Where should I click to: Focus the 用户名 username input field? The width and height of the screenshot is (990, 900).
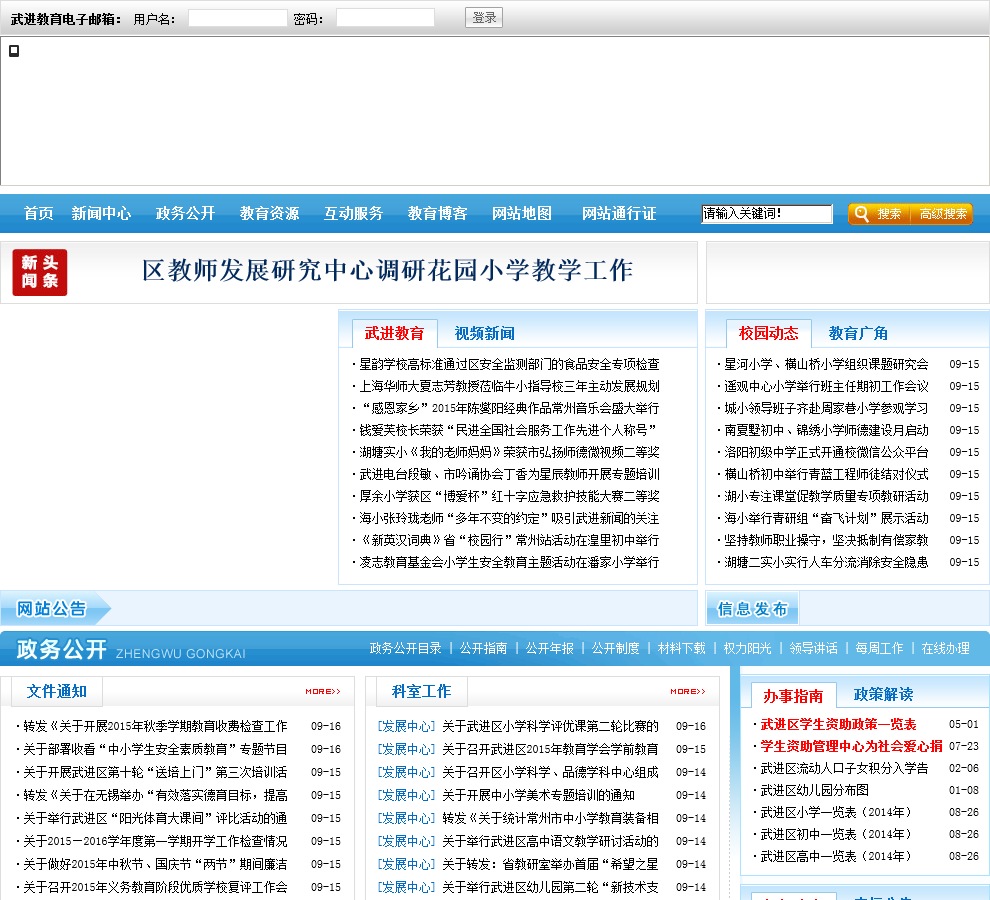[x=238, y=18]
